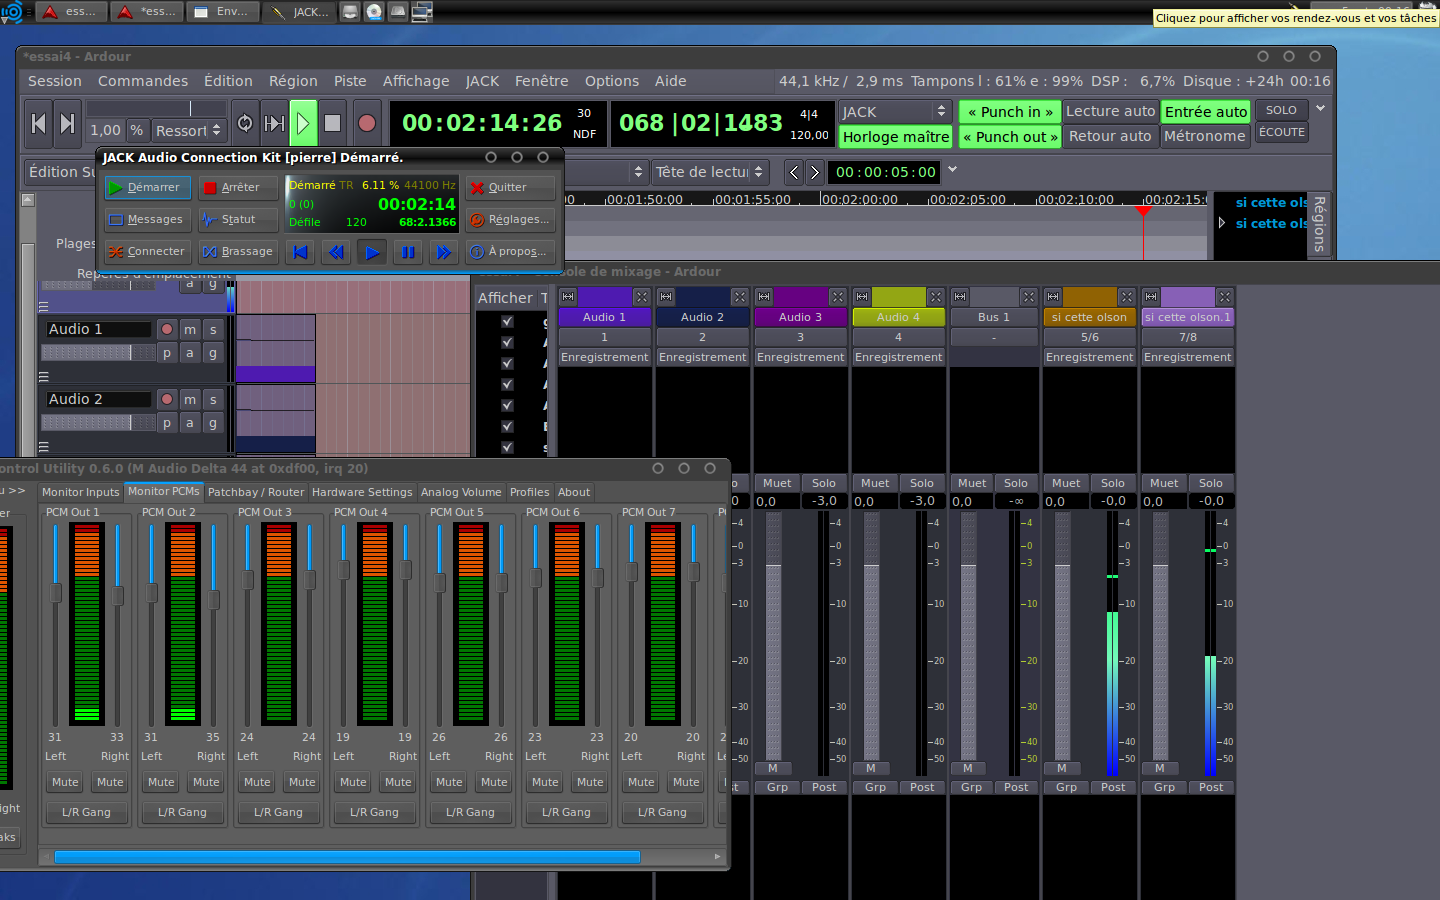Stop playback with Ardour's square stop button

click(x=333, y=123)
